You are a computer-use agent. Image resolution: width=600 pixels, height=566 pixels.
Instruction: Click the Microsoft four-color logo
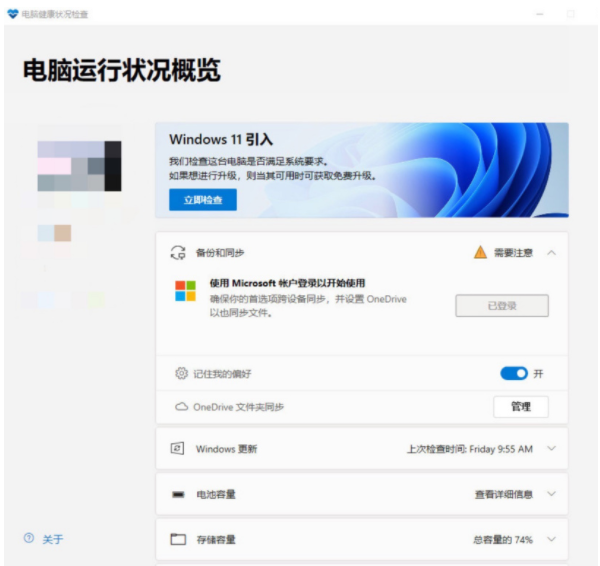point(185,291)
